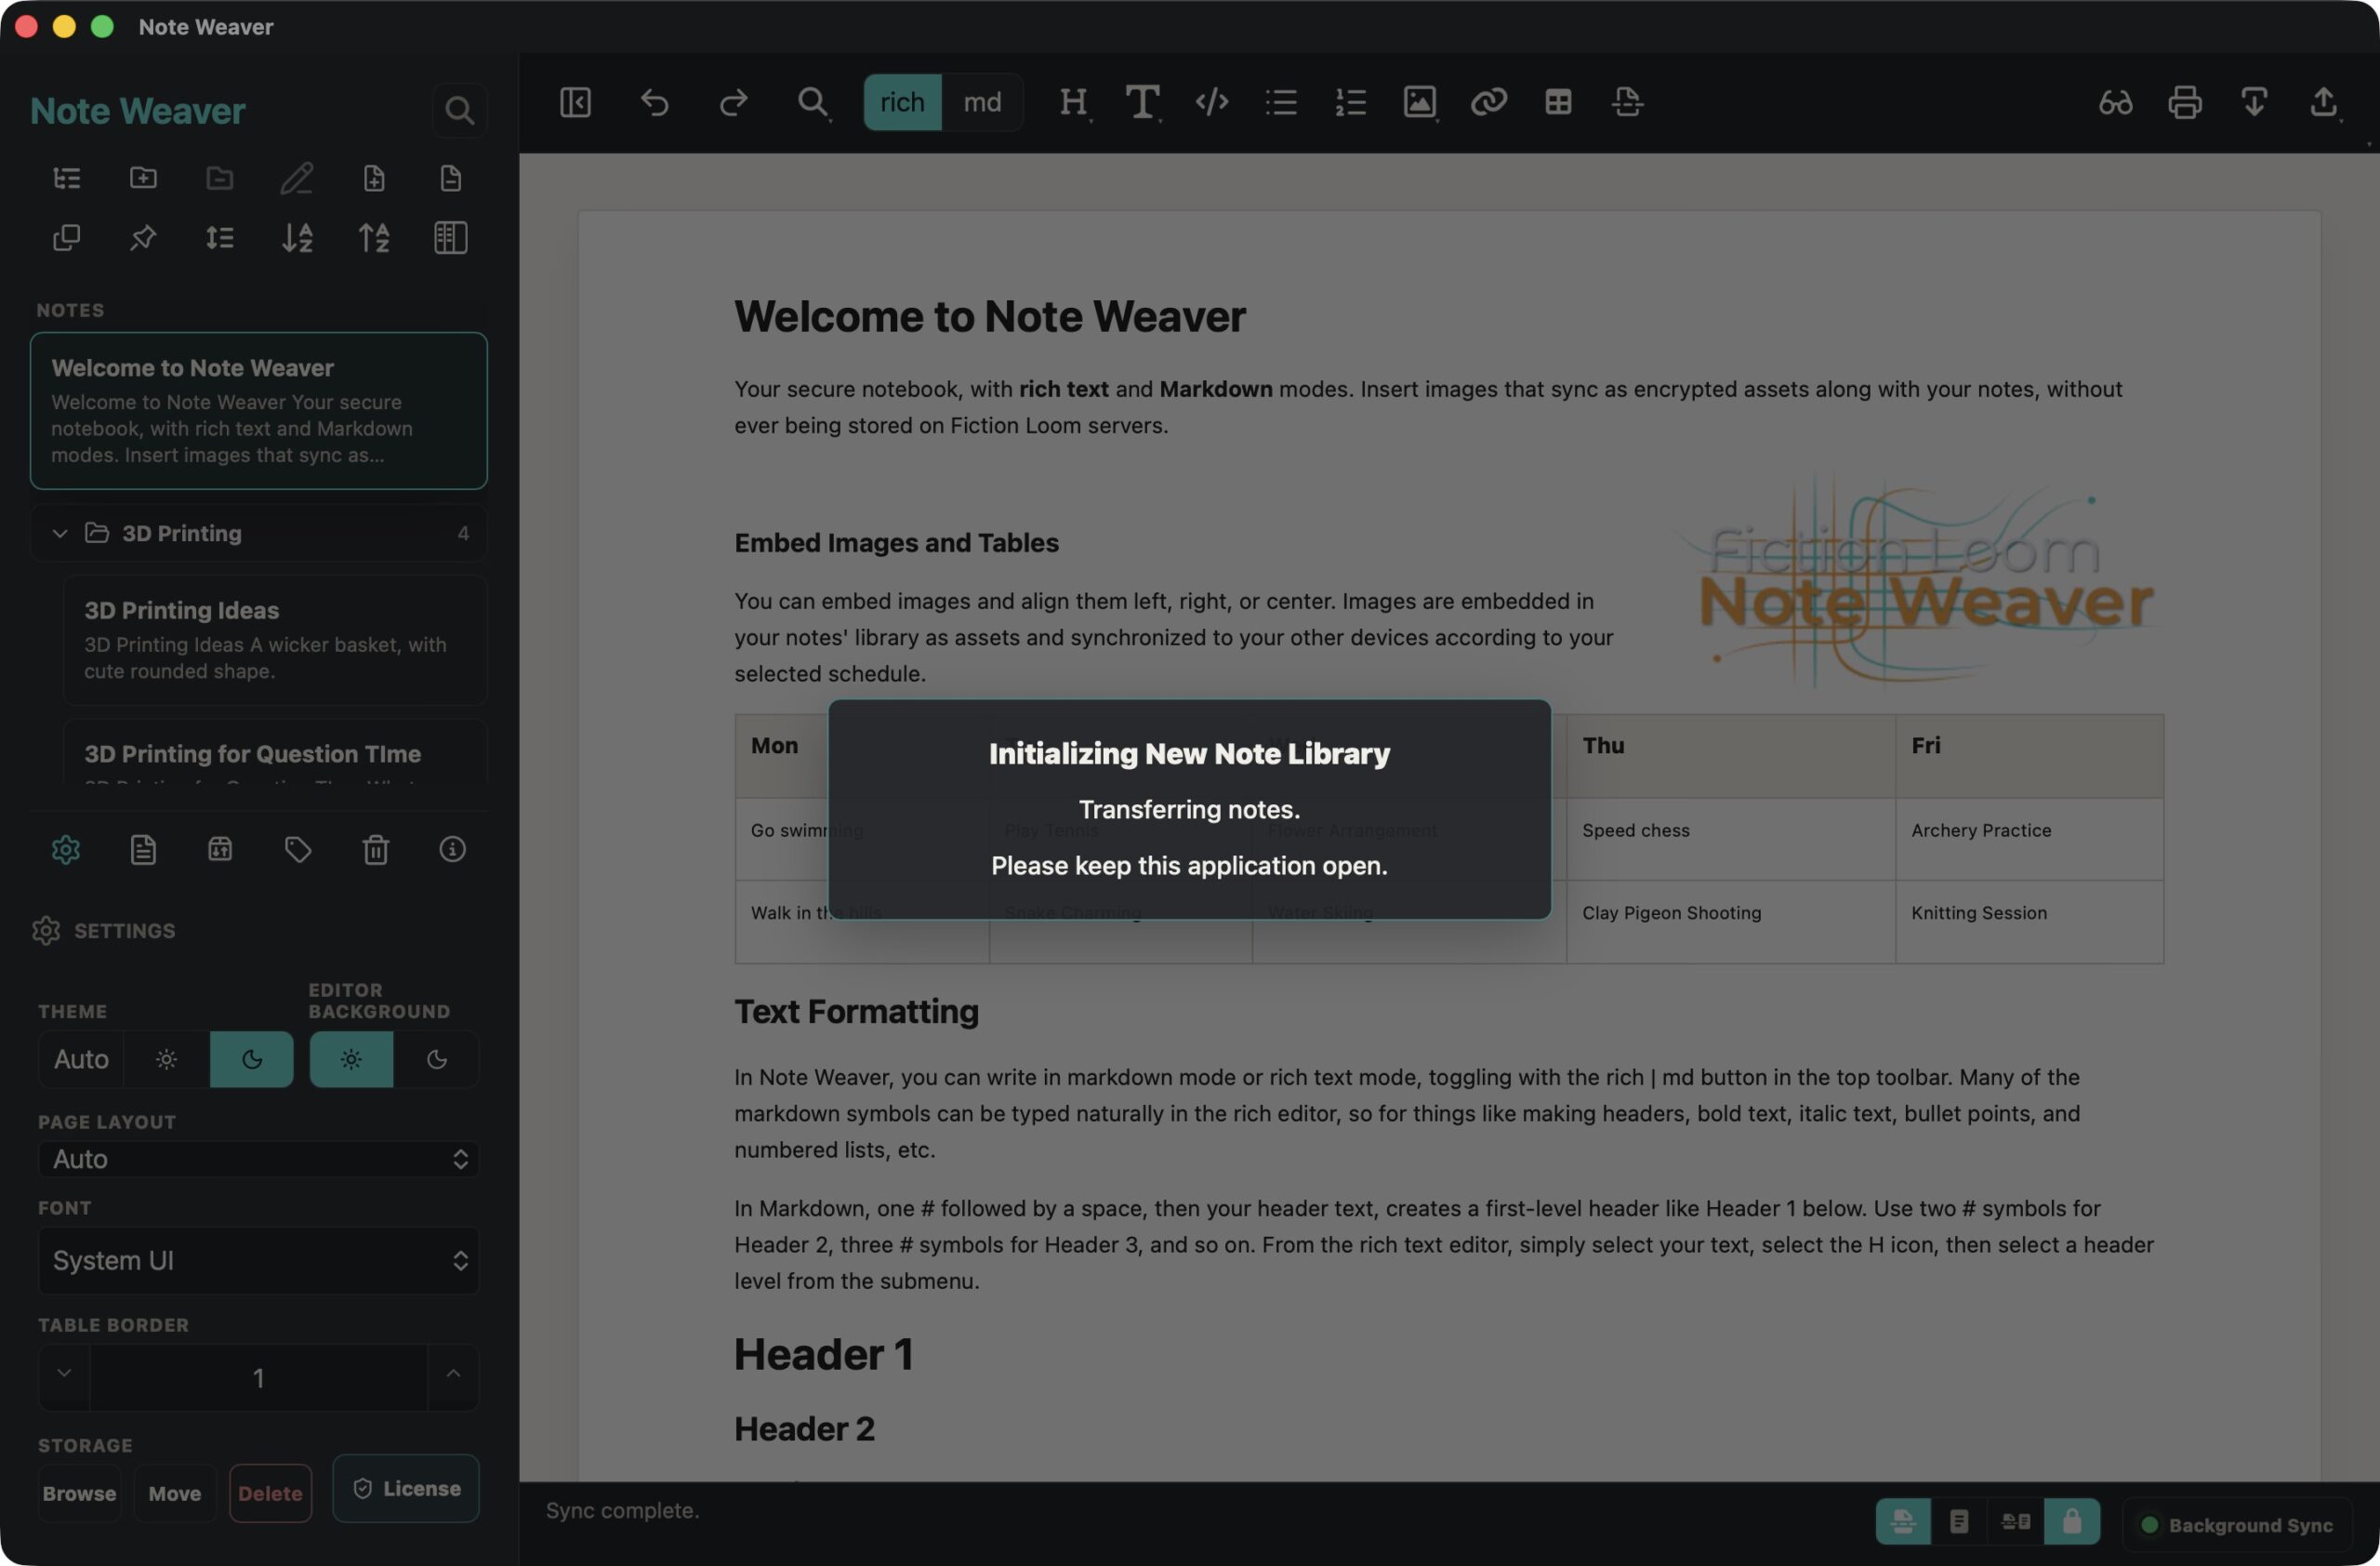Toggle the lock icon in status bar
This screenshot has height=1566, width=2380.
2072,1521
